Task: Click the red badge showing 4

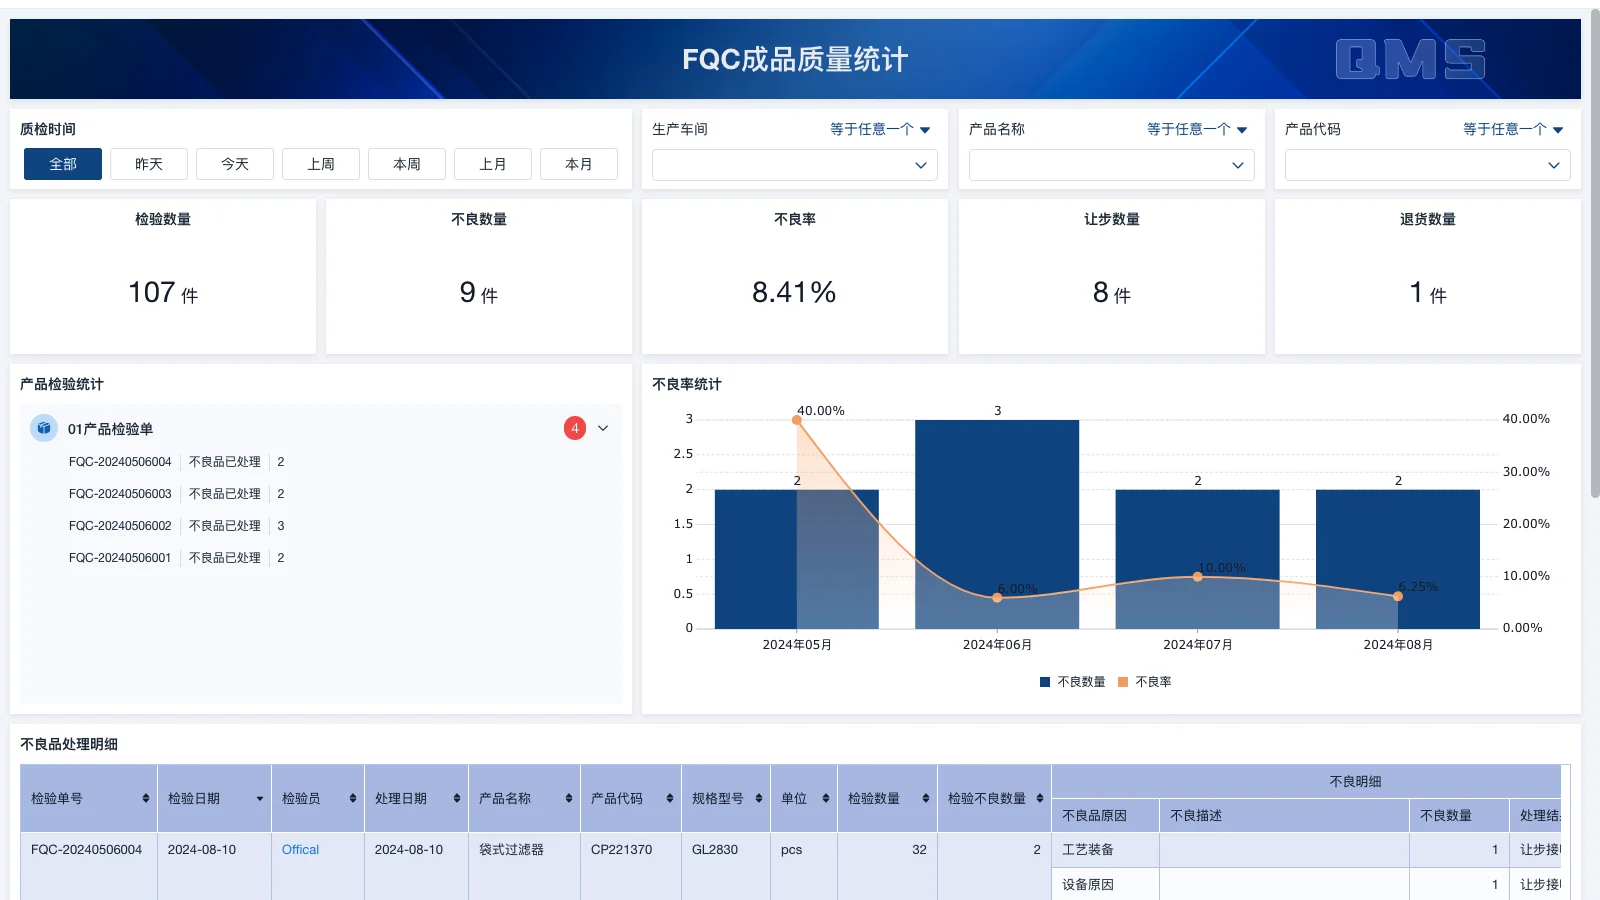Action: point(575,428)
